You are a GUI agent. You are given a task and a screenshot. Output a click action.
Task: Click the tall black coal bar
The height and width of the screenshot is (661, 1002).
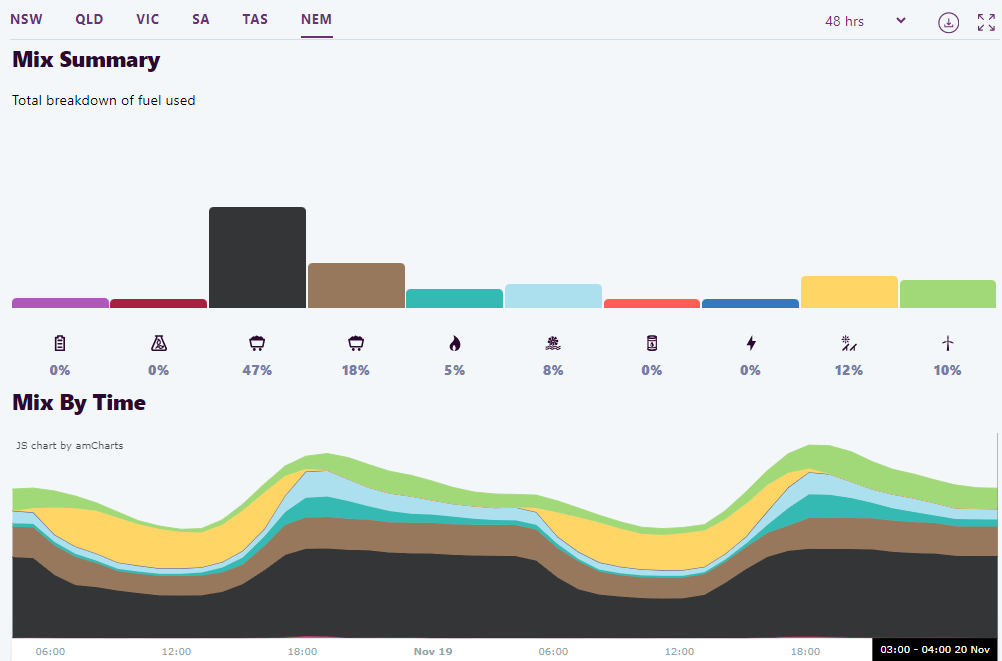[x=257, y=257]
